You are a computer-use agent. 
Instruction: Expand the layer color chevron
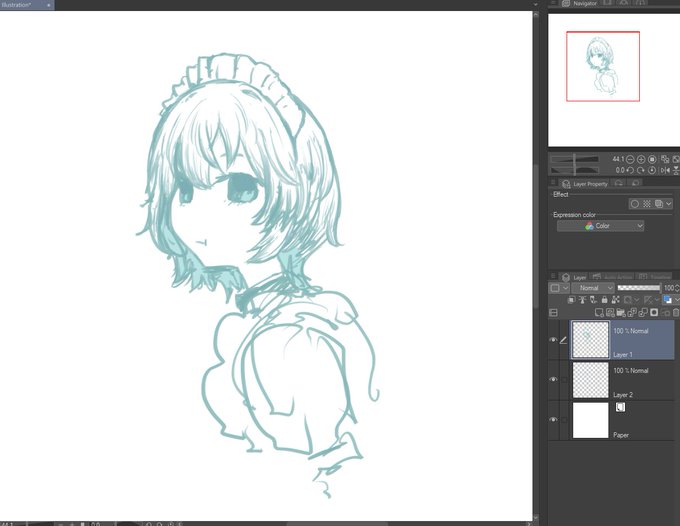click(x=677, y=300)
